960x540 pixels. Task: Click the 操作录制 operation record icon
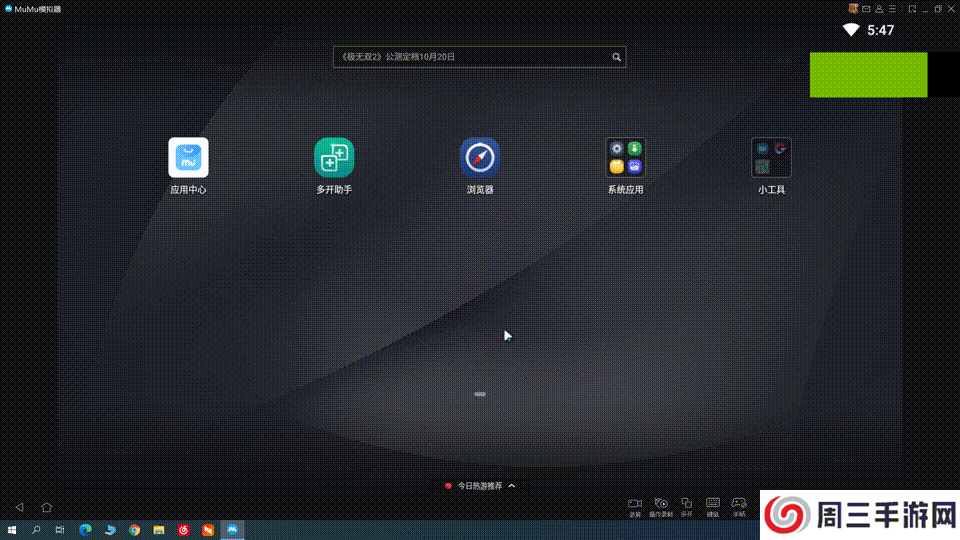tap(660, 504)
